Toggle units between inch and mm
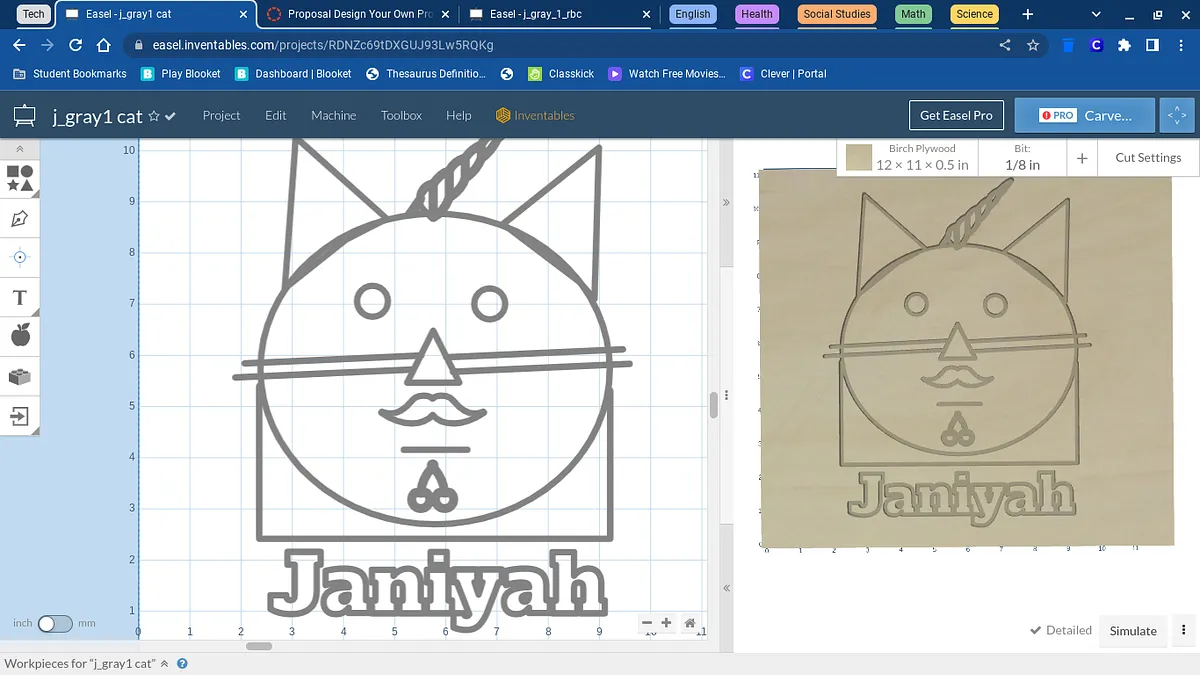The width and height of the screenshot is (1200, 675). coord(55,623)
